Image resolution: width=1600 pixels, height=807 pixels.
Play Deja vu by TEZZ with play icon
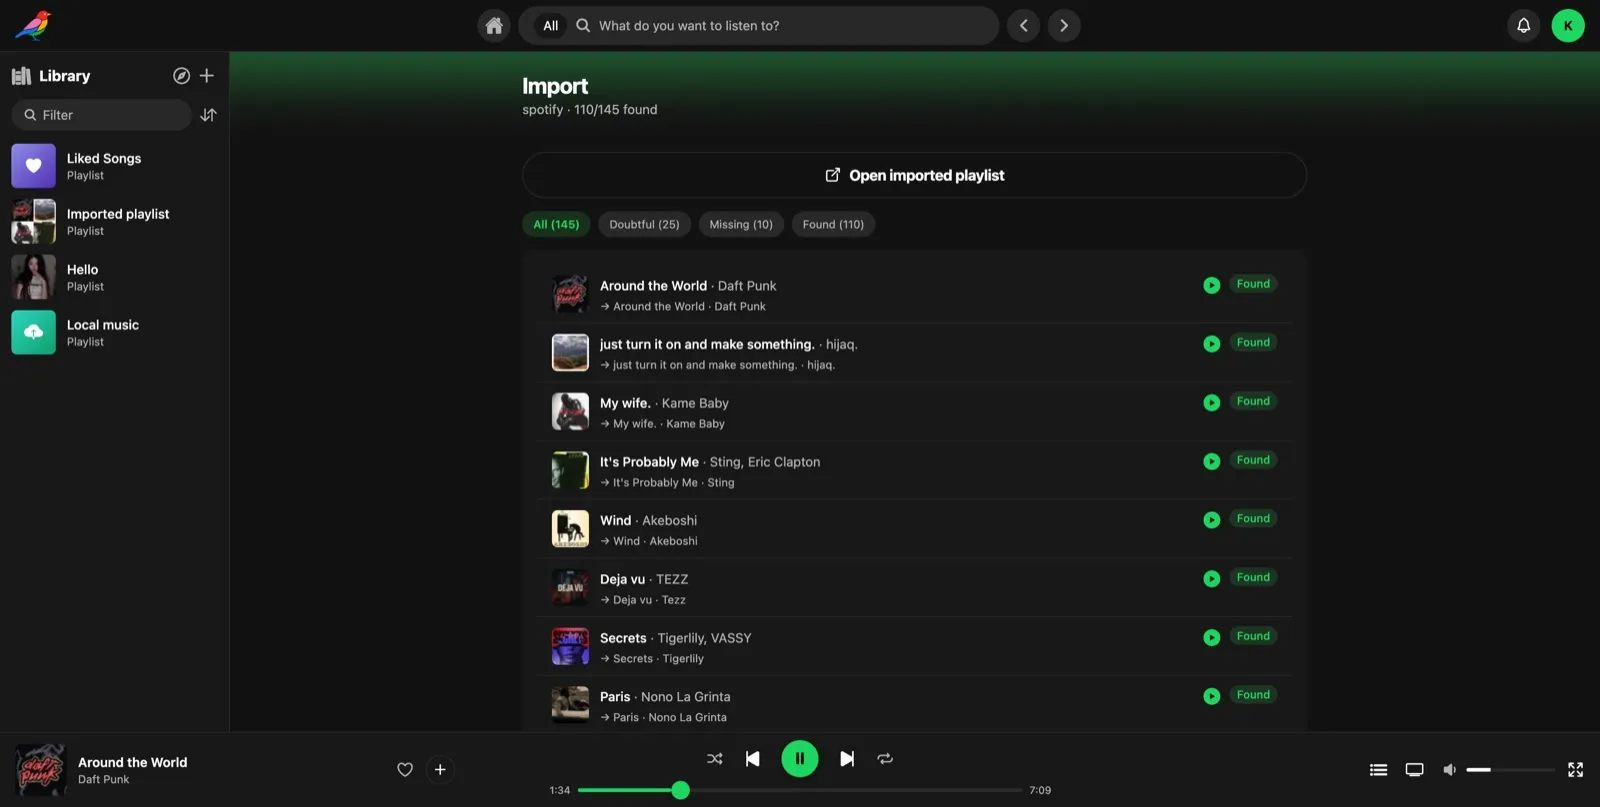point(1211,579)
